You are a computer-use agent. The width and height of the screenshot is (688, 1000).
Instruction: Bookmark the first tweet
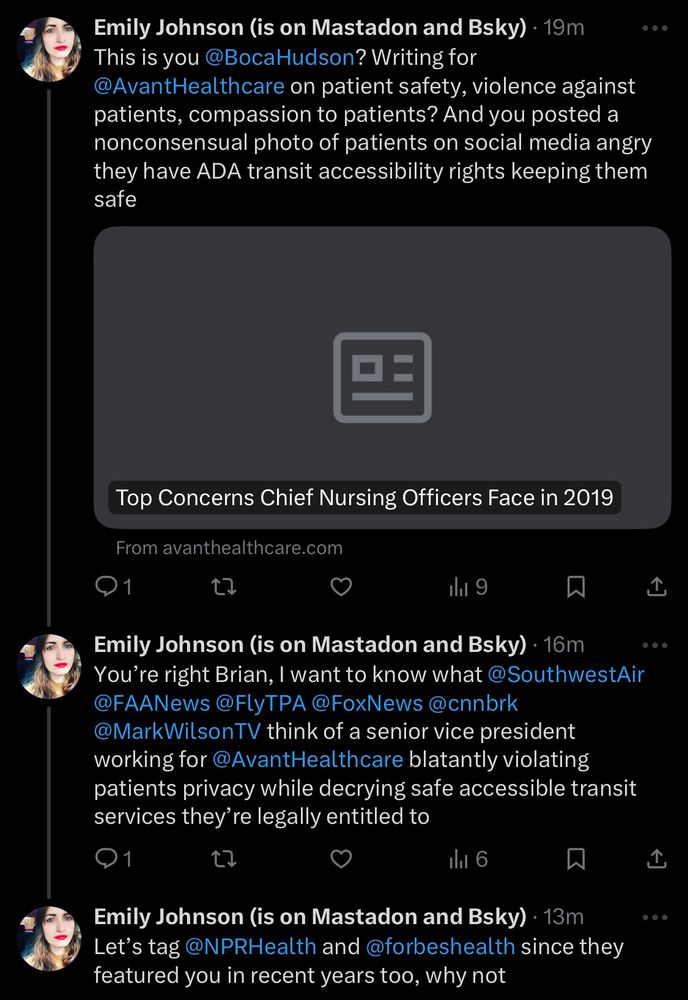(x=575, y=587)
